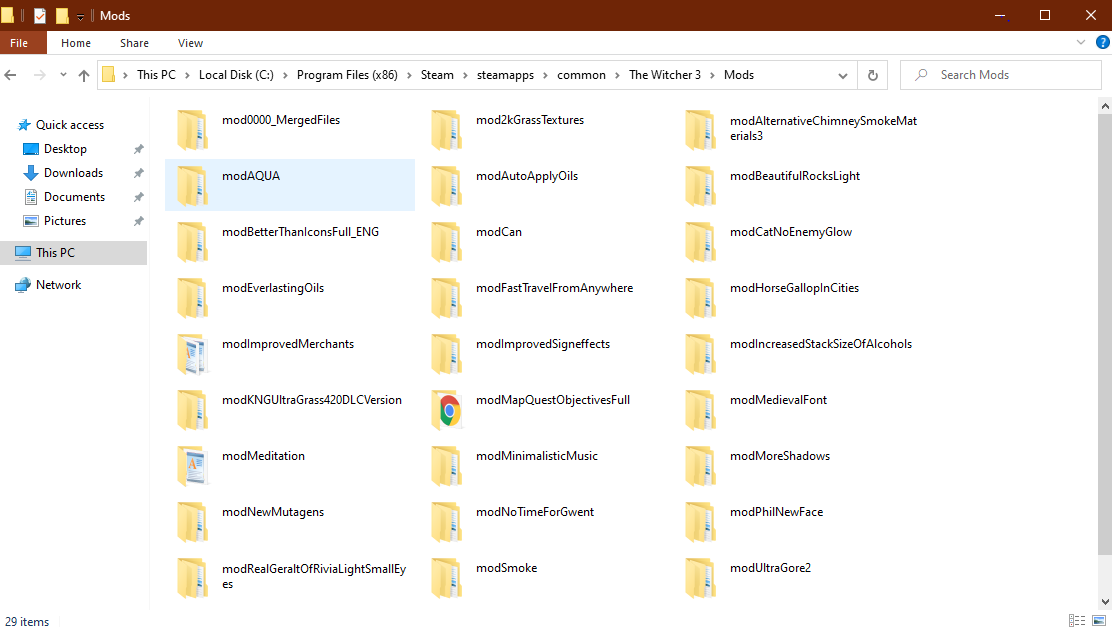Open Pictures in the navigation pane
Image resolution: width=1112 pixels, height=632 pixels.
[65, 221]
